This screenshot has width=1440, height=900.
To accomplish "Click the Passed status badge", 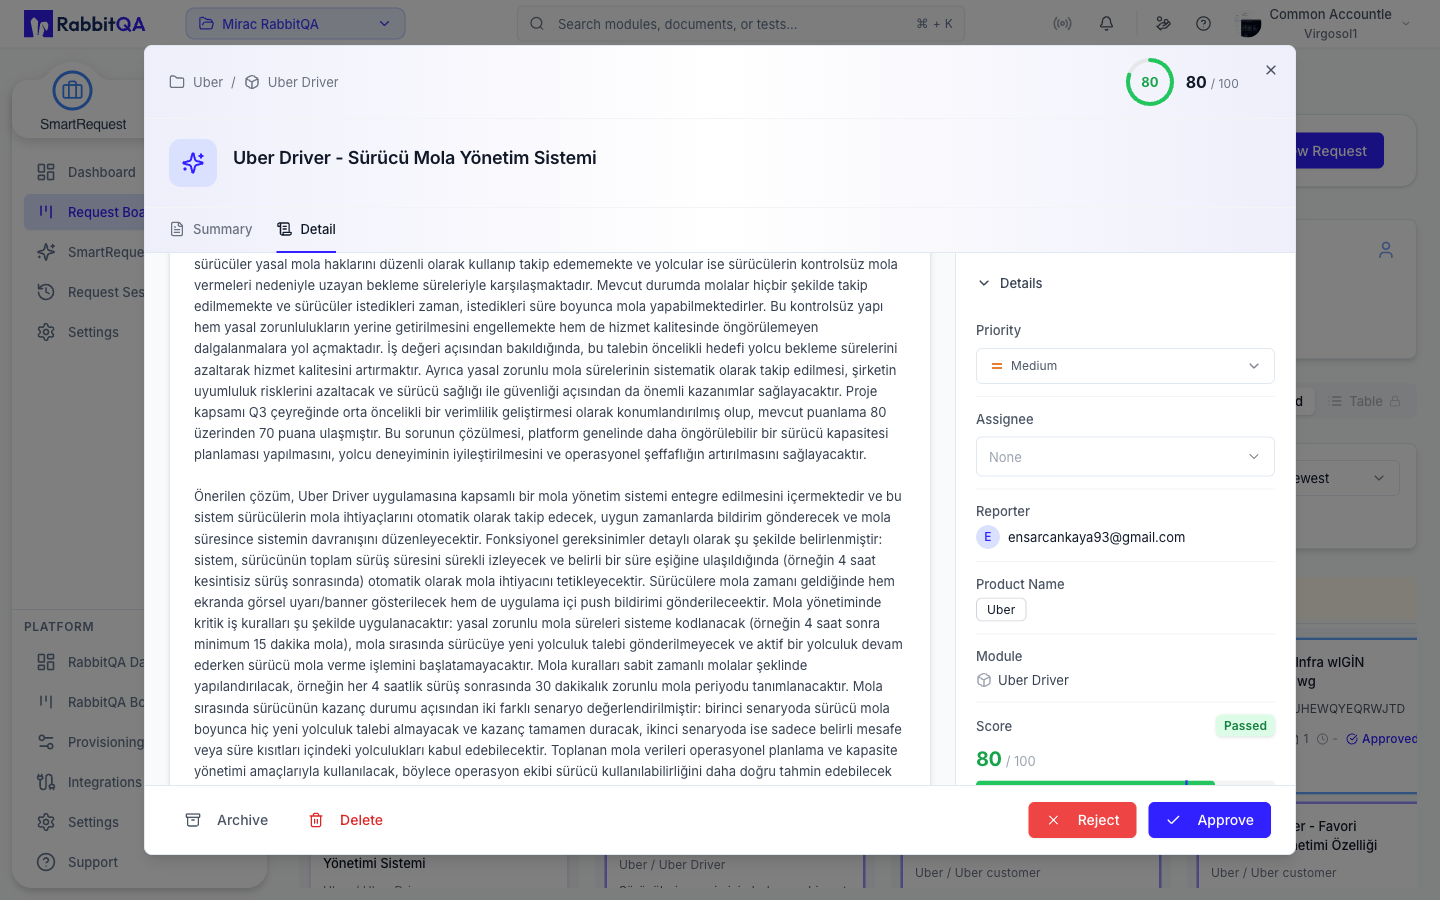I will (1245, 726).
